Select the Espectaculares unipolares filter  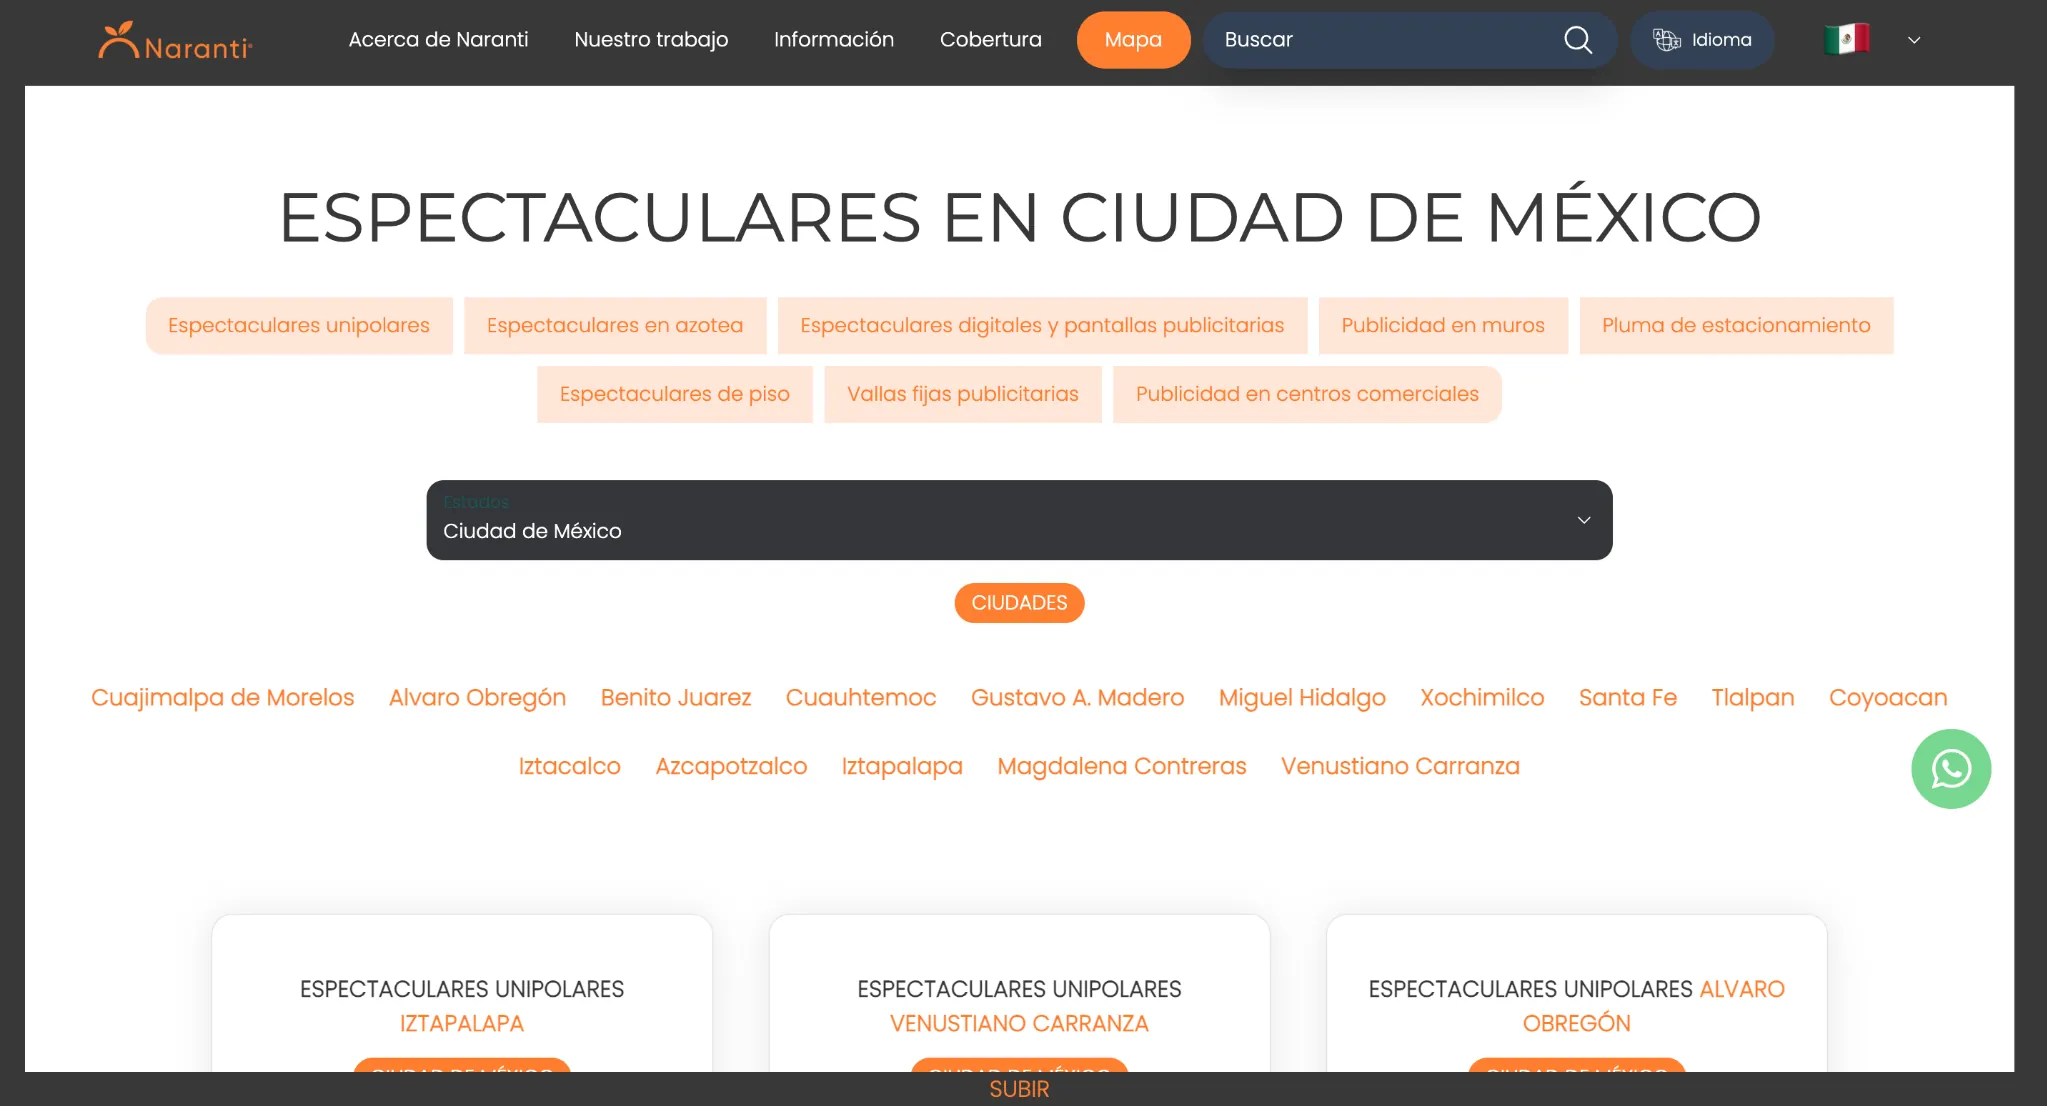coord(298,325)
